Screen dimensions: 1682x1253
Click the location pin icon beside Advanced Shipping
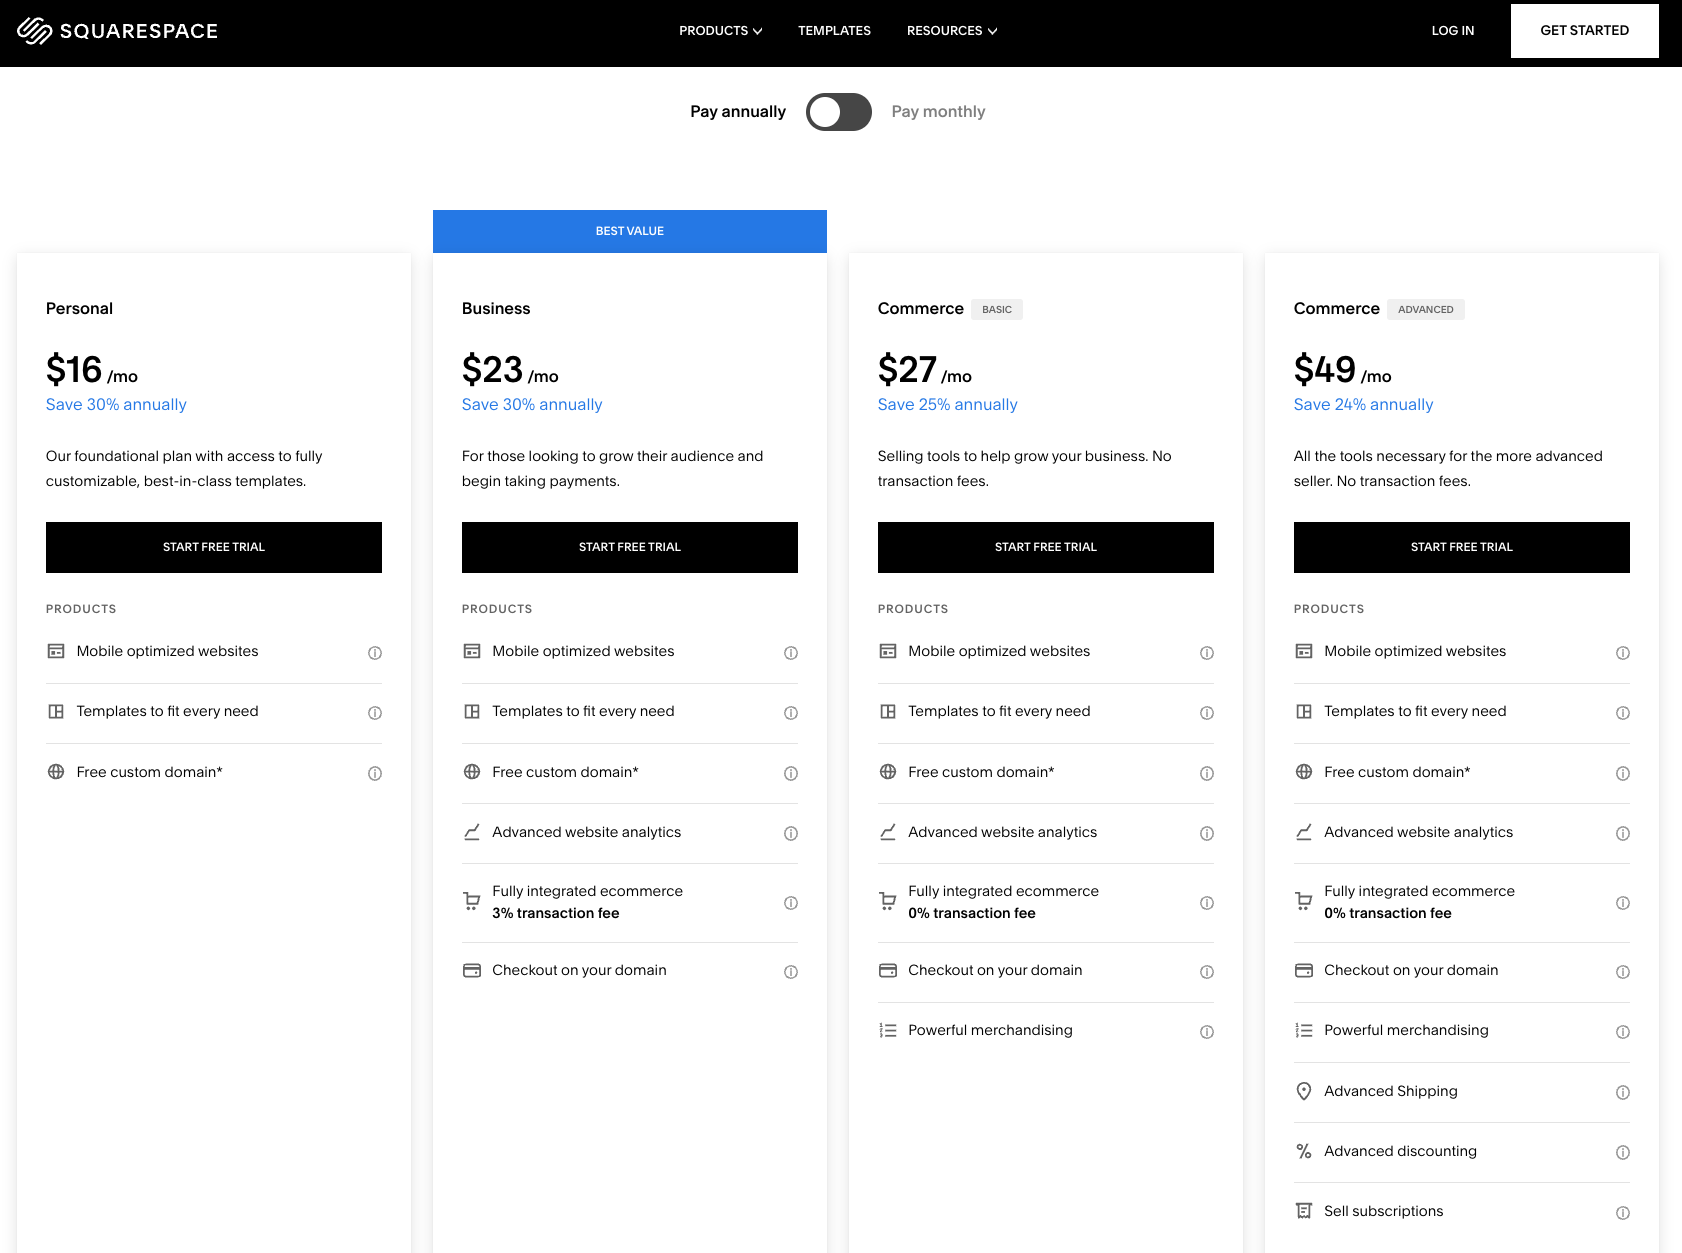(1304, 1091)
